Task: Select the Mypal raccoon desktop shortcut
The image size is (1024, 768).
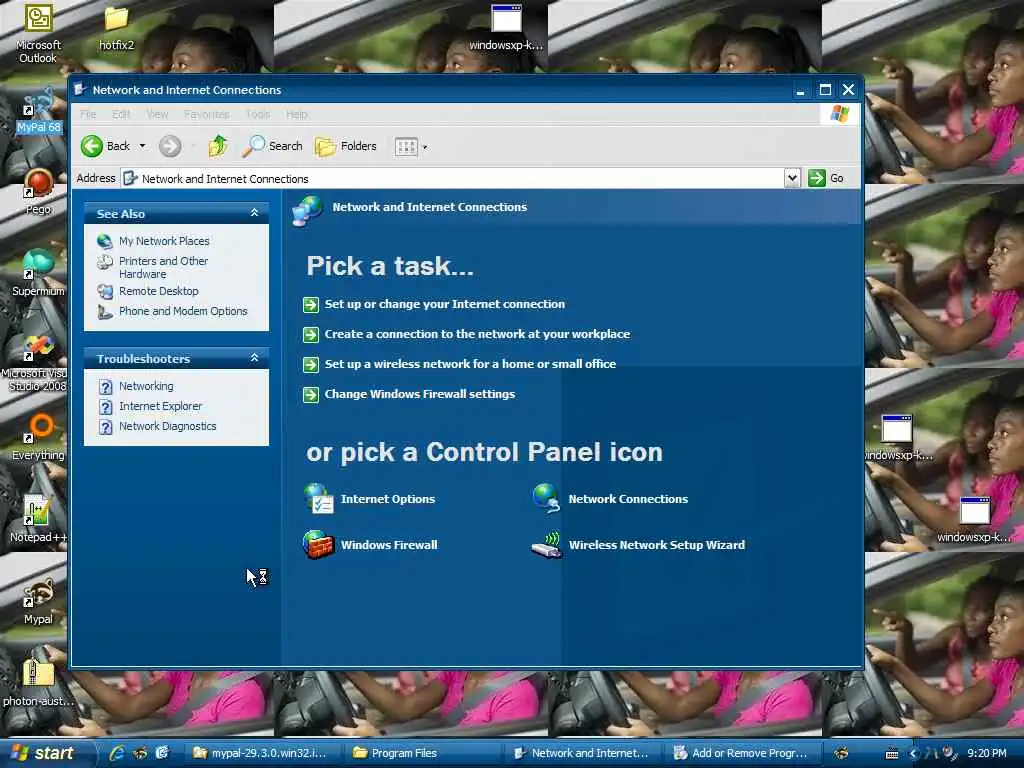Action: pyautogui.click(x=38, y=601)
